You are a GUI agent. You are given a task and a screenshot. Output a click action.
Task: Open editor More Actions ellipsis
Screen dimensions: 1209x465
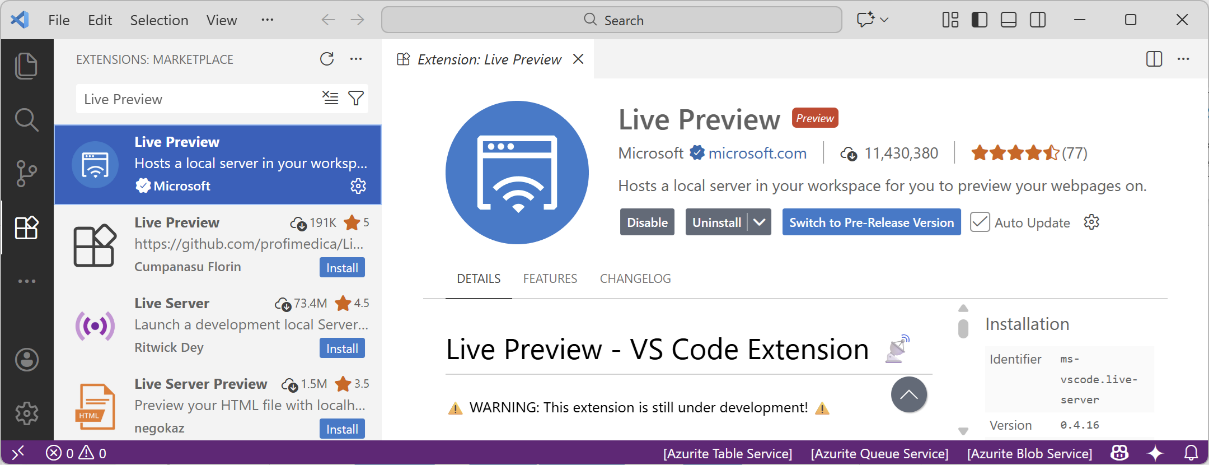click(1184, 59)
